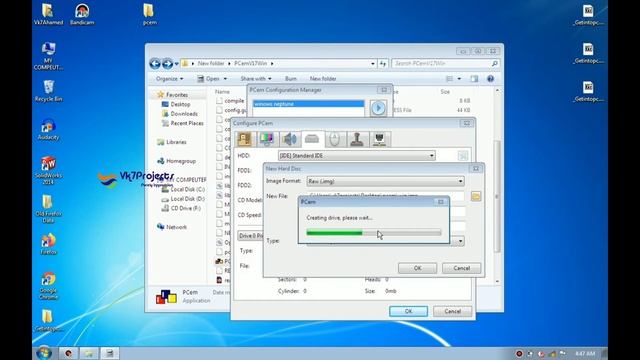
Task: Click the File Explorer taskbar button
Action: 89,353
